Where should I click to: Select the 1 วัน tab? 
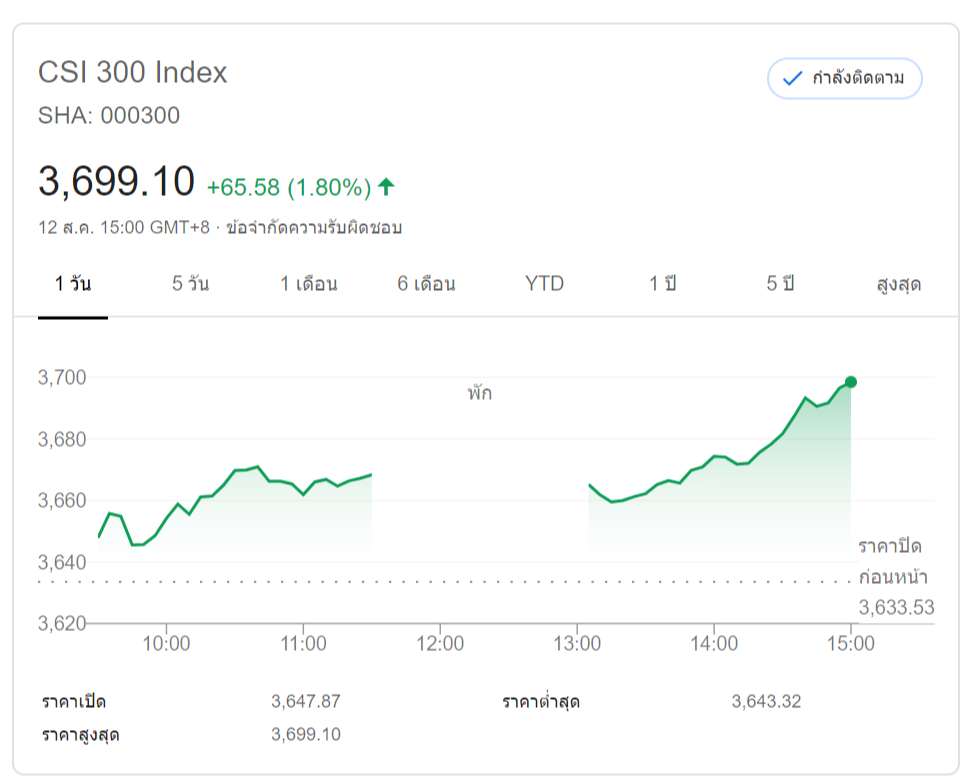[73, 284]
